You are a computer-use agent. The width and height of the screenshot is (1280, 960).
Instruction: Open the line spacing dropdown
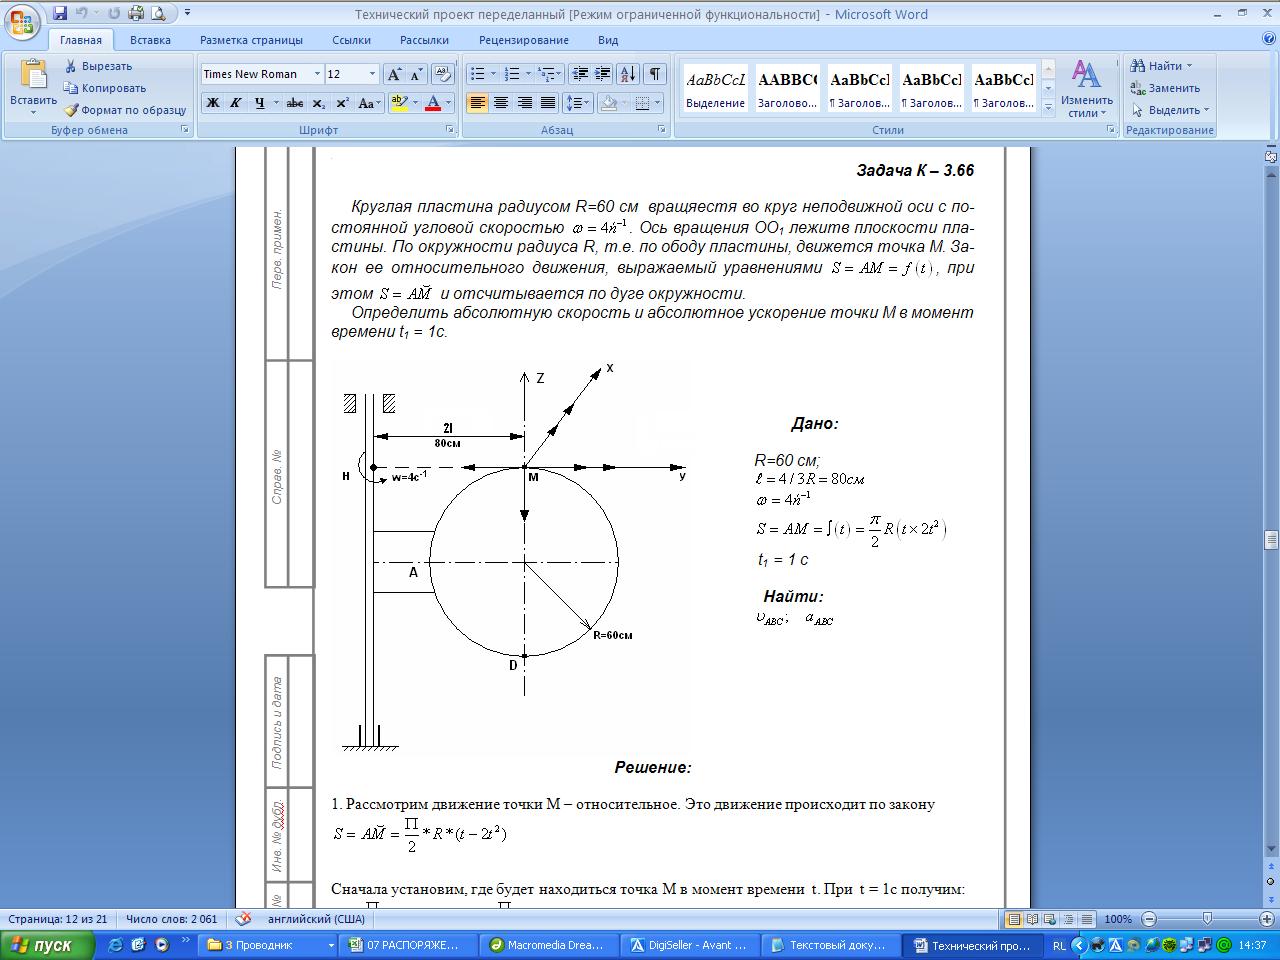click(x=578, y=102)
